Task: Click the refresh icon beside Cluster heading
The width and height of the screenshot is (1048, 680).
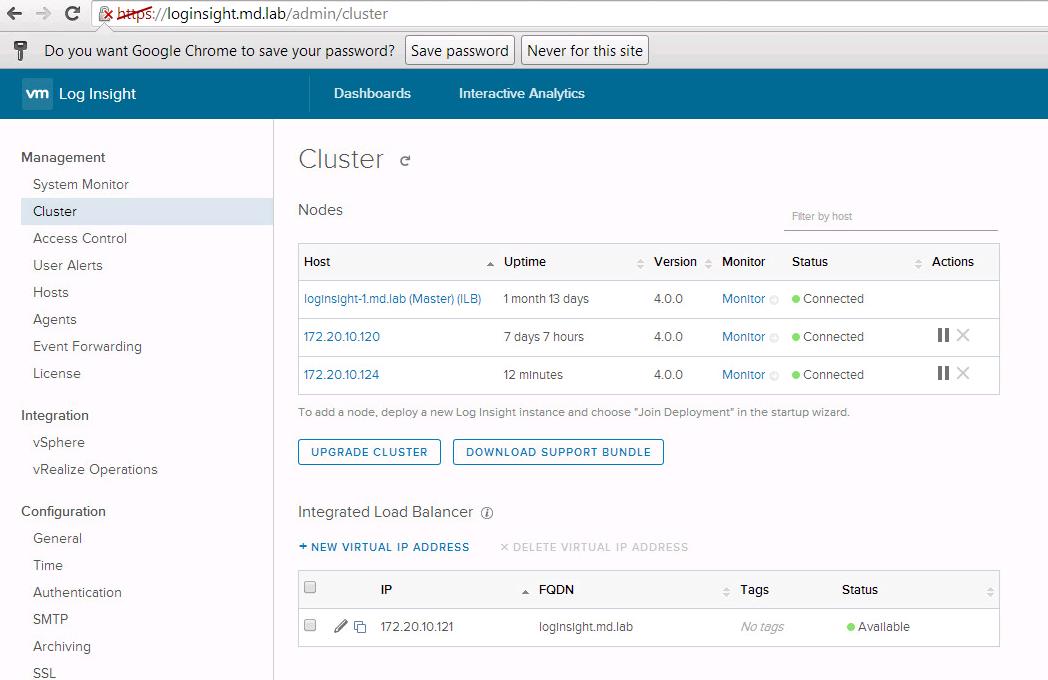Action: click(x=405, y=160)
